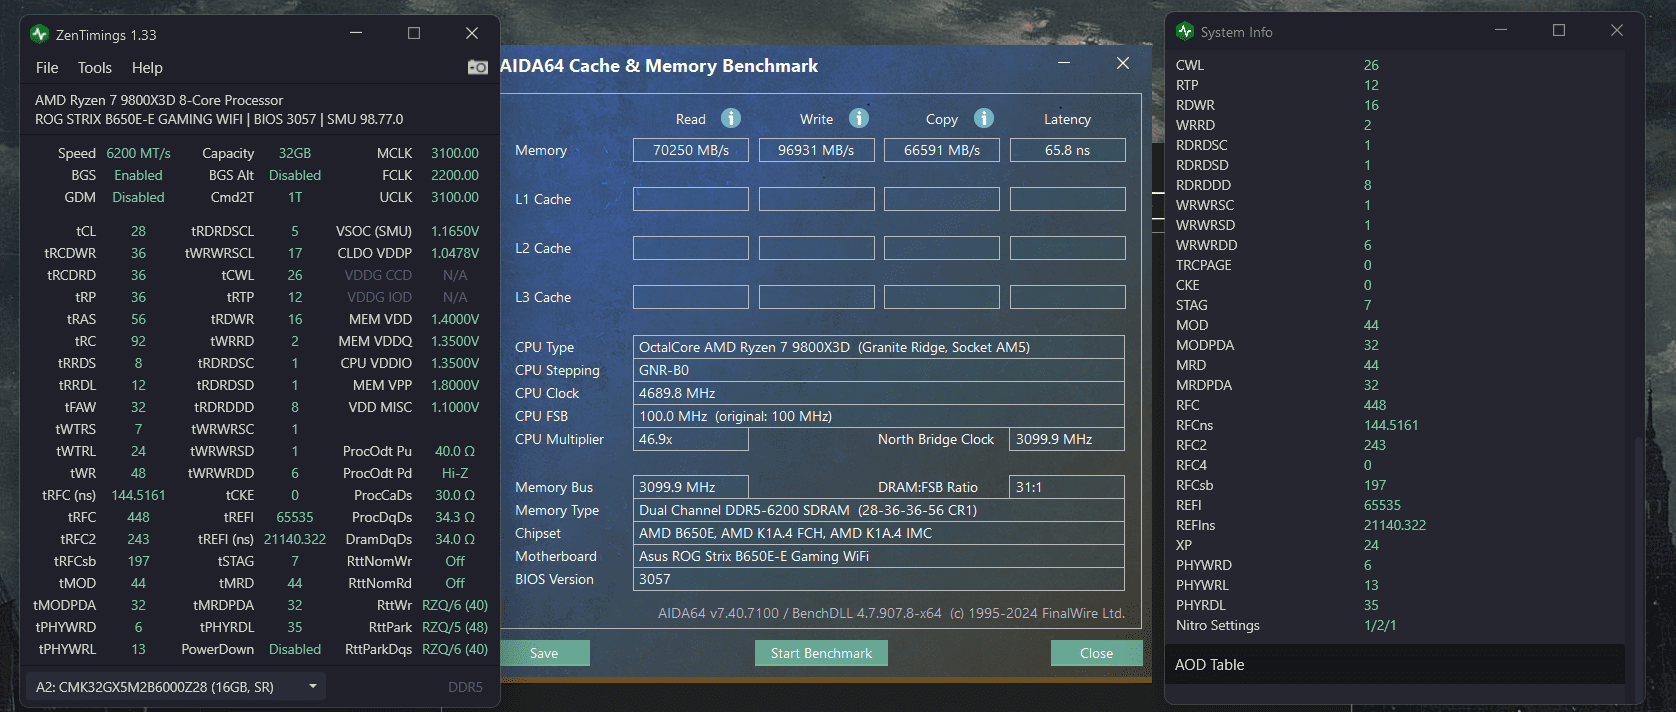Image resolution: width=1676 pixels, height=712 pixels.
Task: Click the REFIns value 21140.322 in System Info
Action: [x=1395, y=525]
